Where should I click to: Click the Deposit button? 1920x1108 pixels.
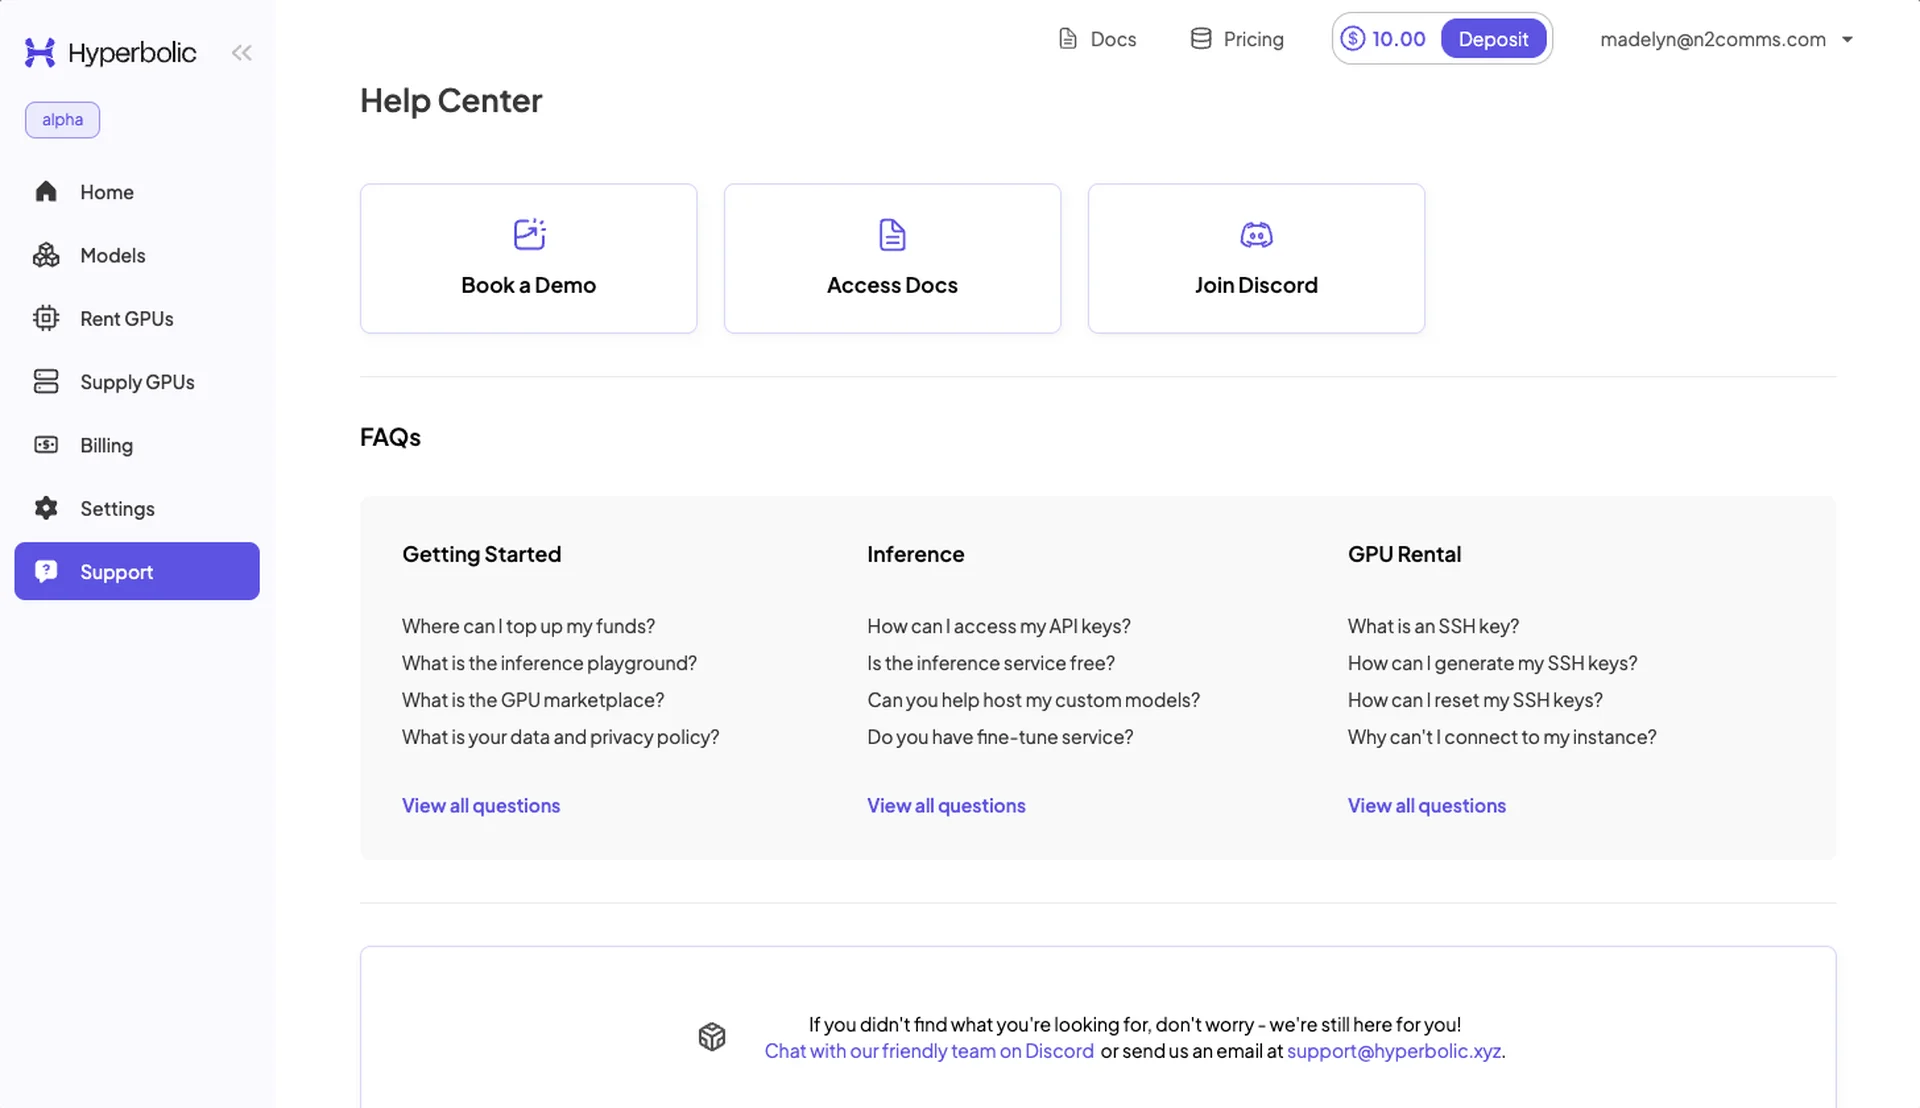[1493, 39]
